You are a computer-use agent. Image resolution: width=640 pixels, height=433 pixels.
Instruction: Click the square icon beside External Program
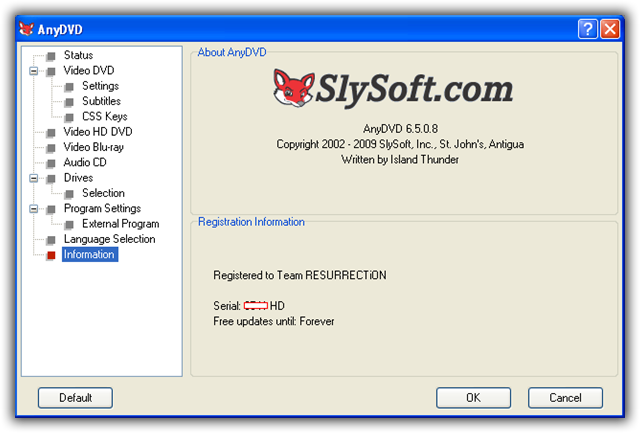69,224
